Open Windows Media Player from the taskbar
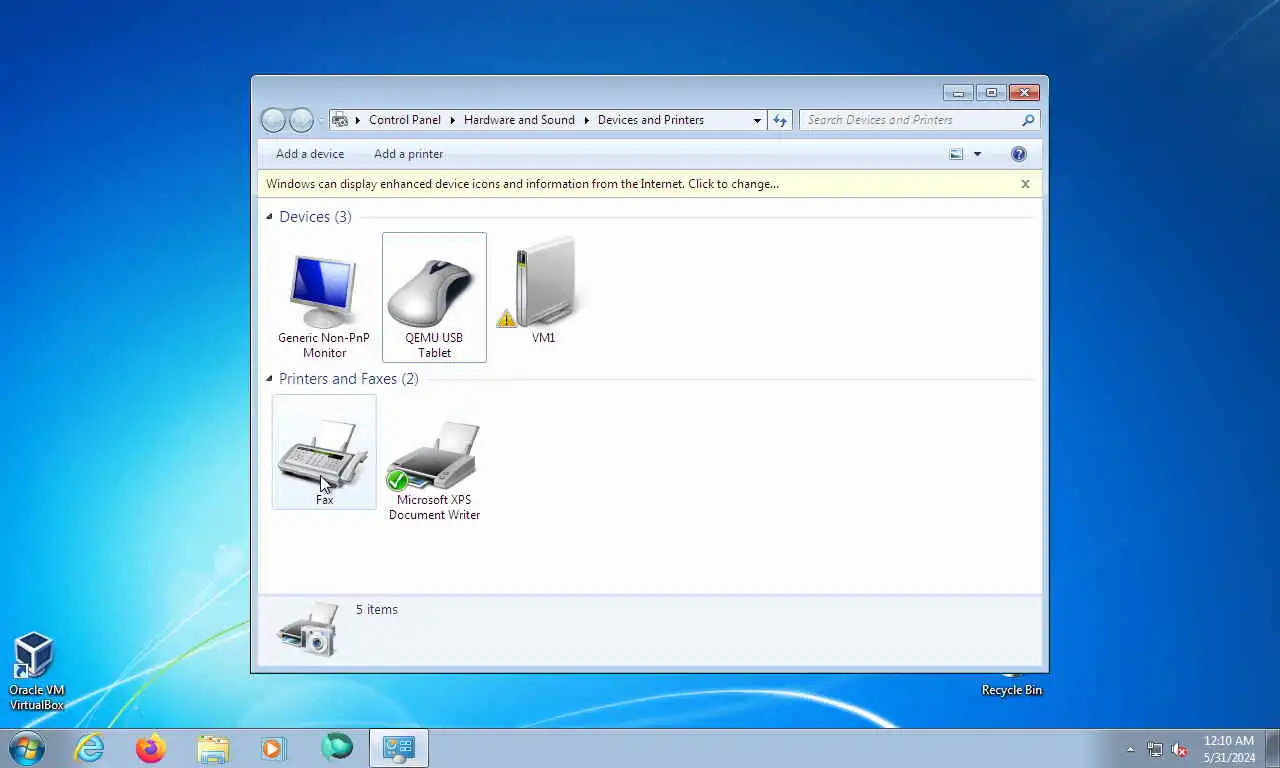 (273, 748)
